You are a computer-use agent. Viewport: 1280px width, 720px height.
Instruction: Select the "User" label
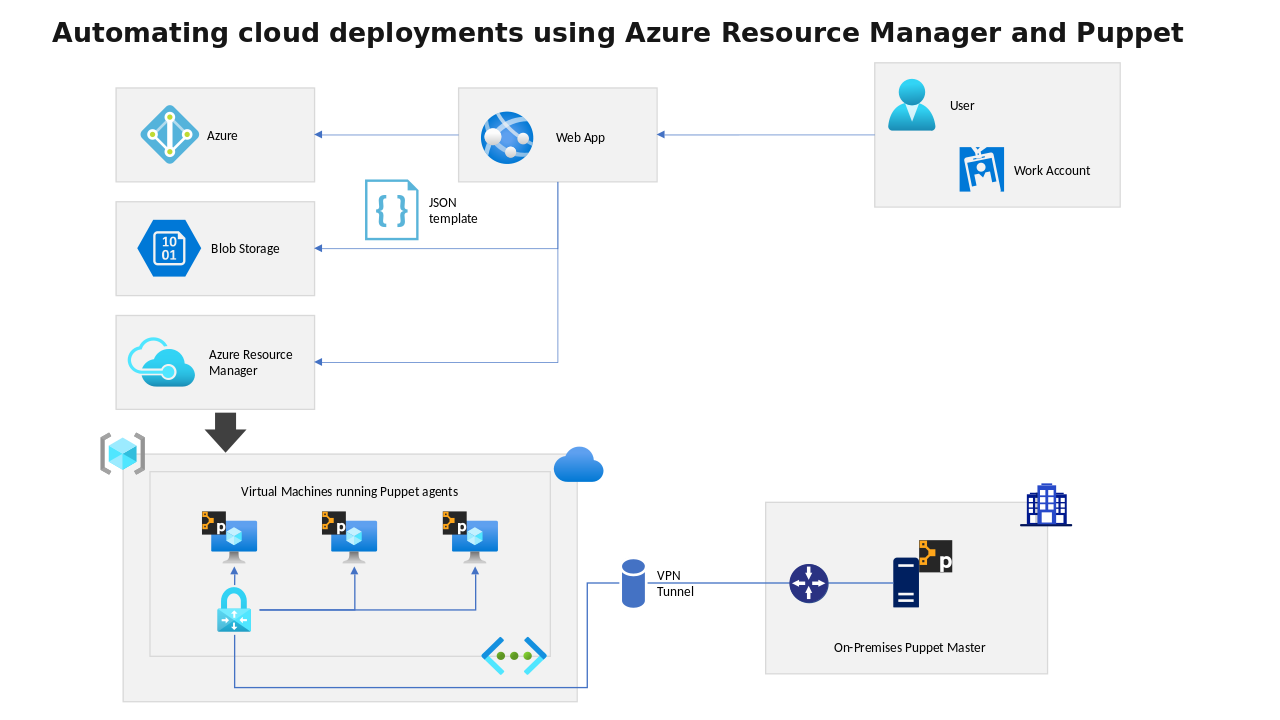pyautogui.click(x=962, y=105)
